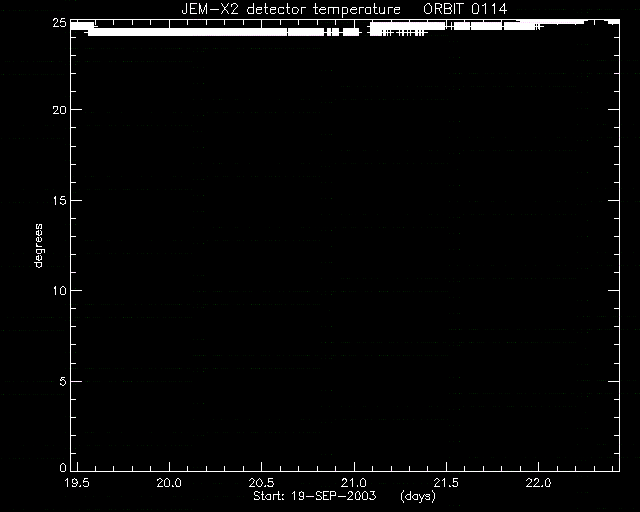The height and width of the screenshot is (512, 640).
Task: Click the y-axis label 'degrees'
Action: (x=38, y=245)
